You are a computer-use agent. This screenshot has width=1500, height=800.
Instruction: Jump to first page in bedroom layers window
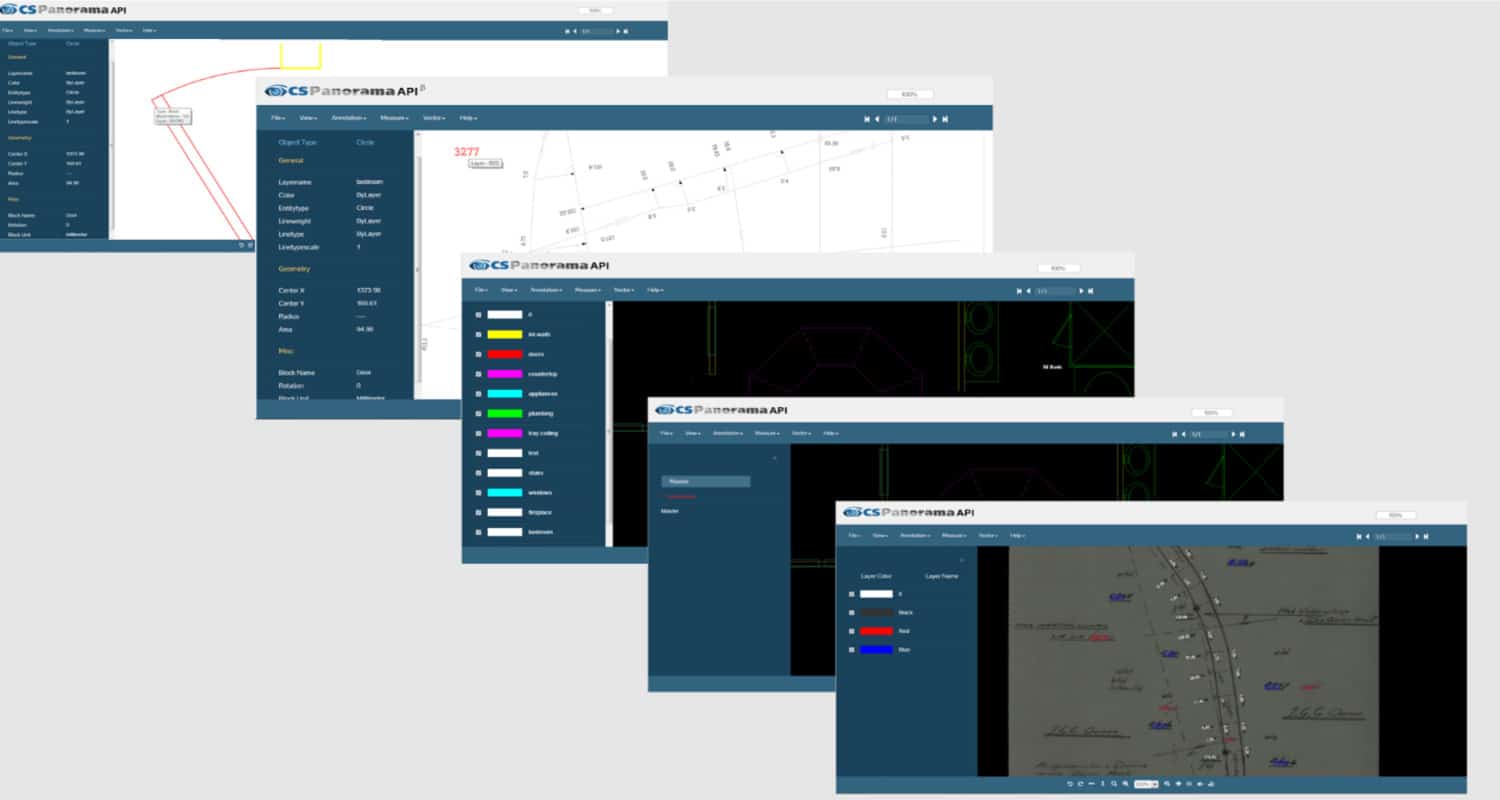(x=1019, y=291)
